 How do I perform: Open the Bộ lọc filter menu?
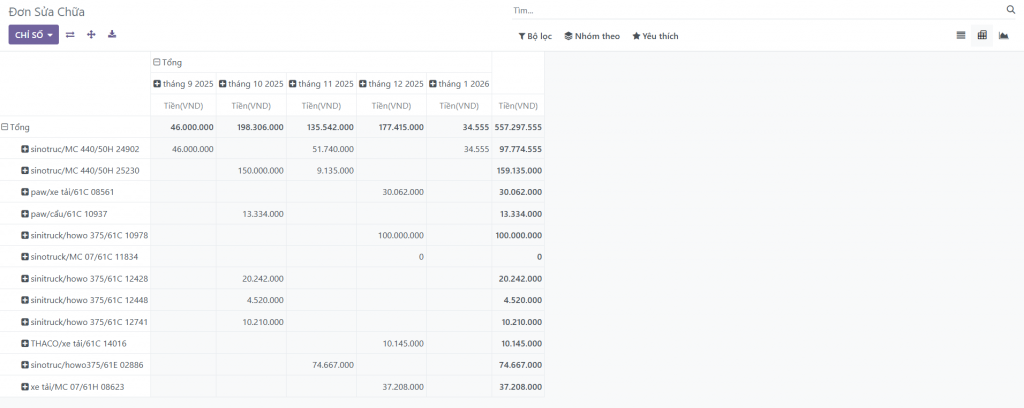click(535, 36)
